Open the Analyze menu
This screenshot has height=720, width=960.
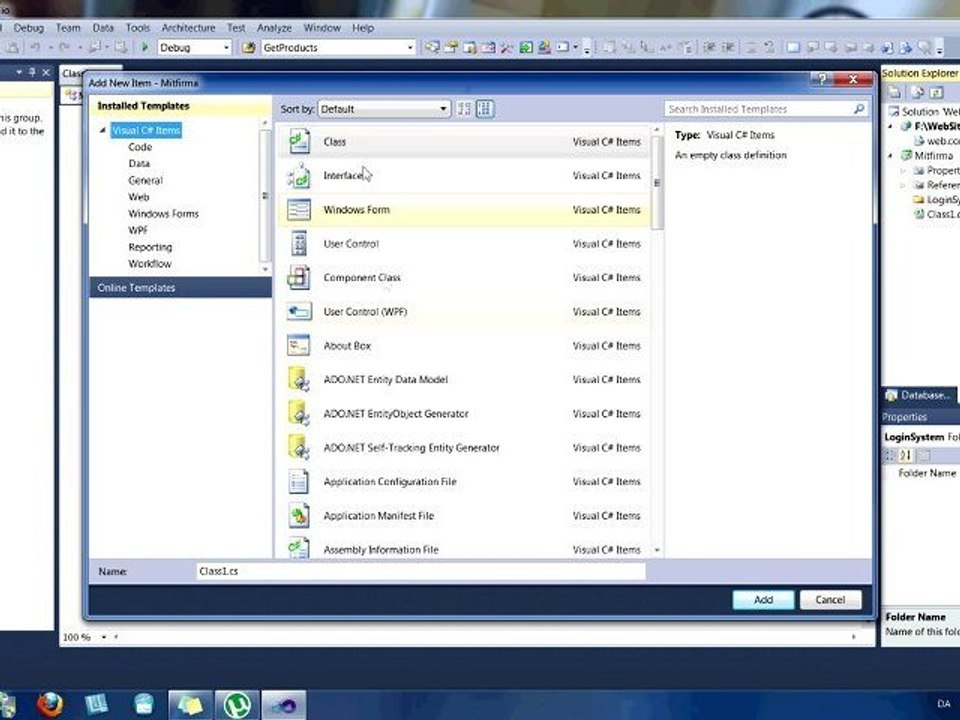coord(274,28)
